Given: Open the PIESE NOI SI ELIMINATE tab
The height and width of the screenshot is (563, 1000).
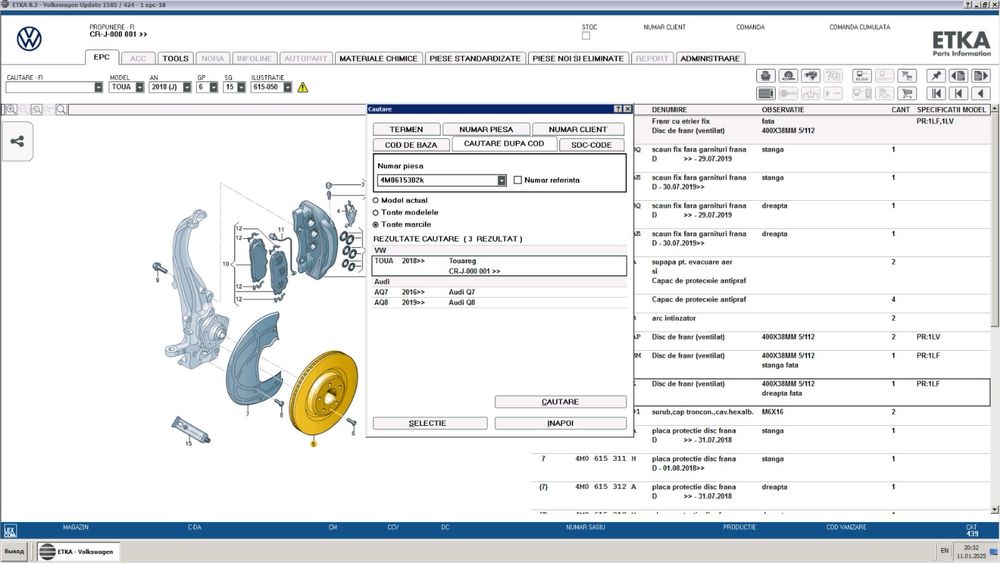Looking at the screenshot, I should pyautogui.click(x=578, y=59).
